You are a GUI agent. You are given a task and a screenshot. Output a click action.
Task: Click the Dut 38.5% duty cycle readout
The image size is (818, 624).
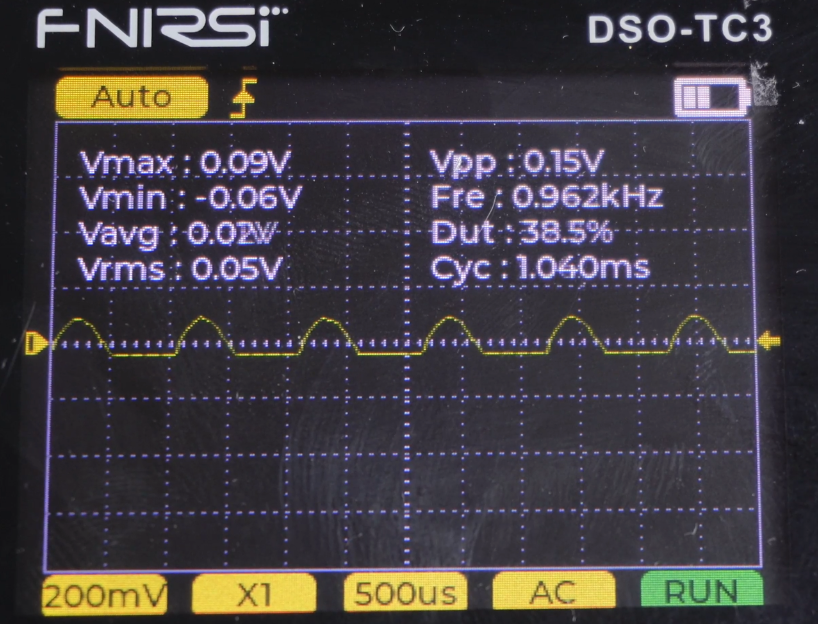tap(522, 232)
